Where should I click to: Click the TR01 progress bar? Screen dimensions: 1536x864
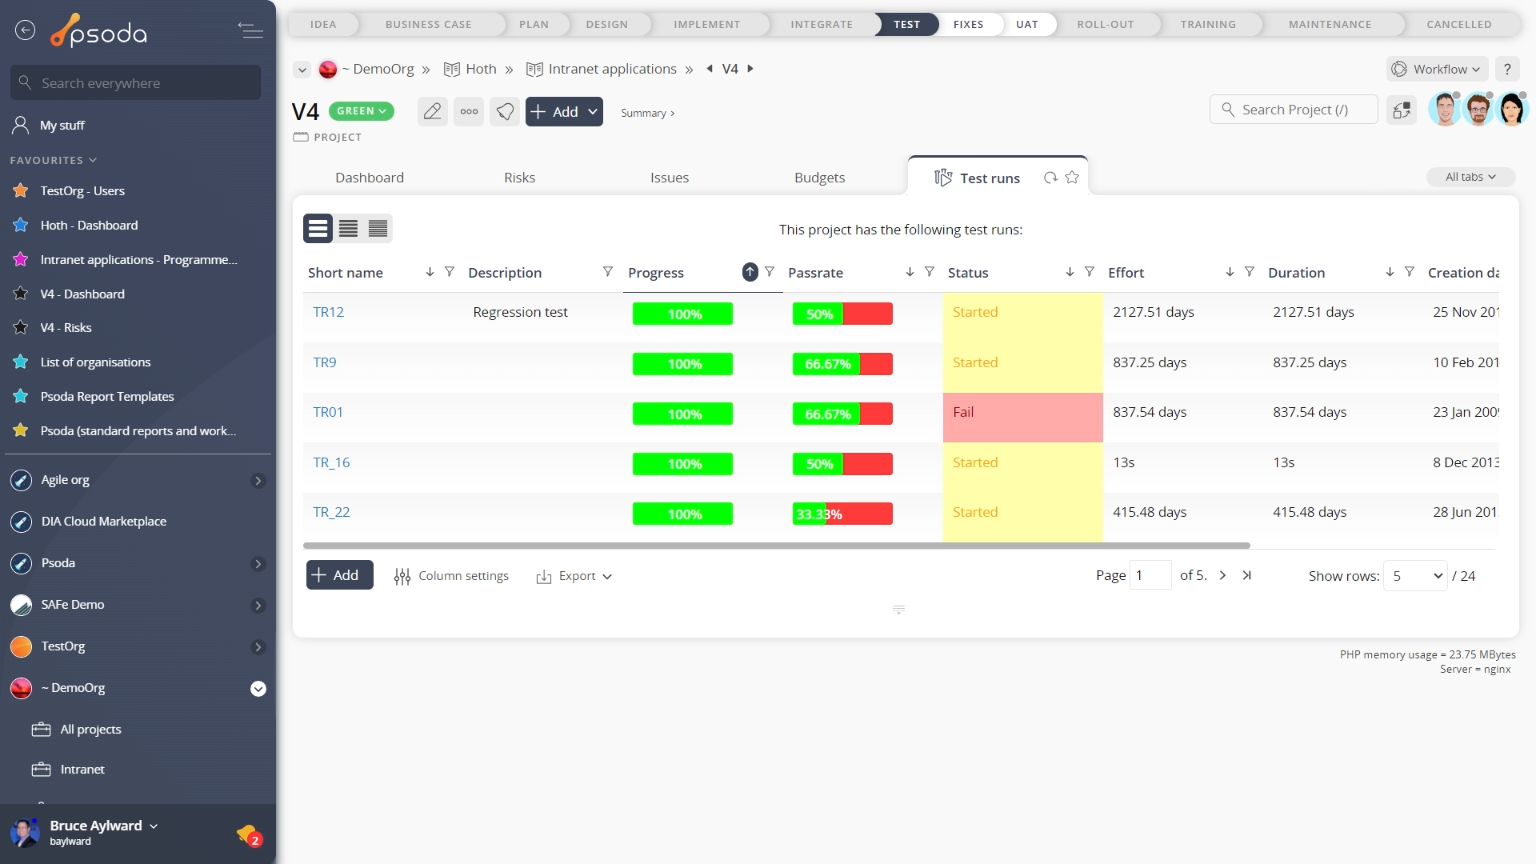pyautogui.click(x=683, y=414)
